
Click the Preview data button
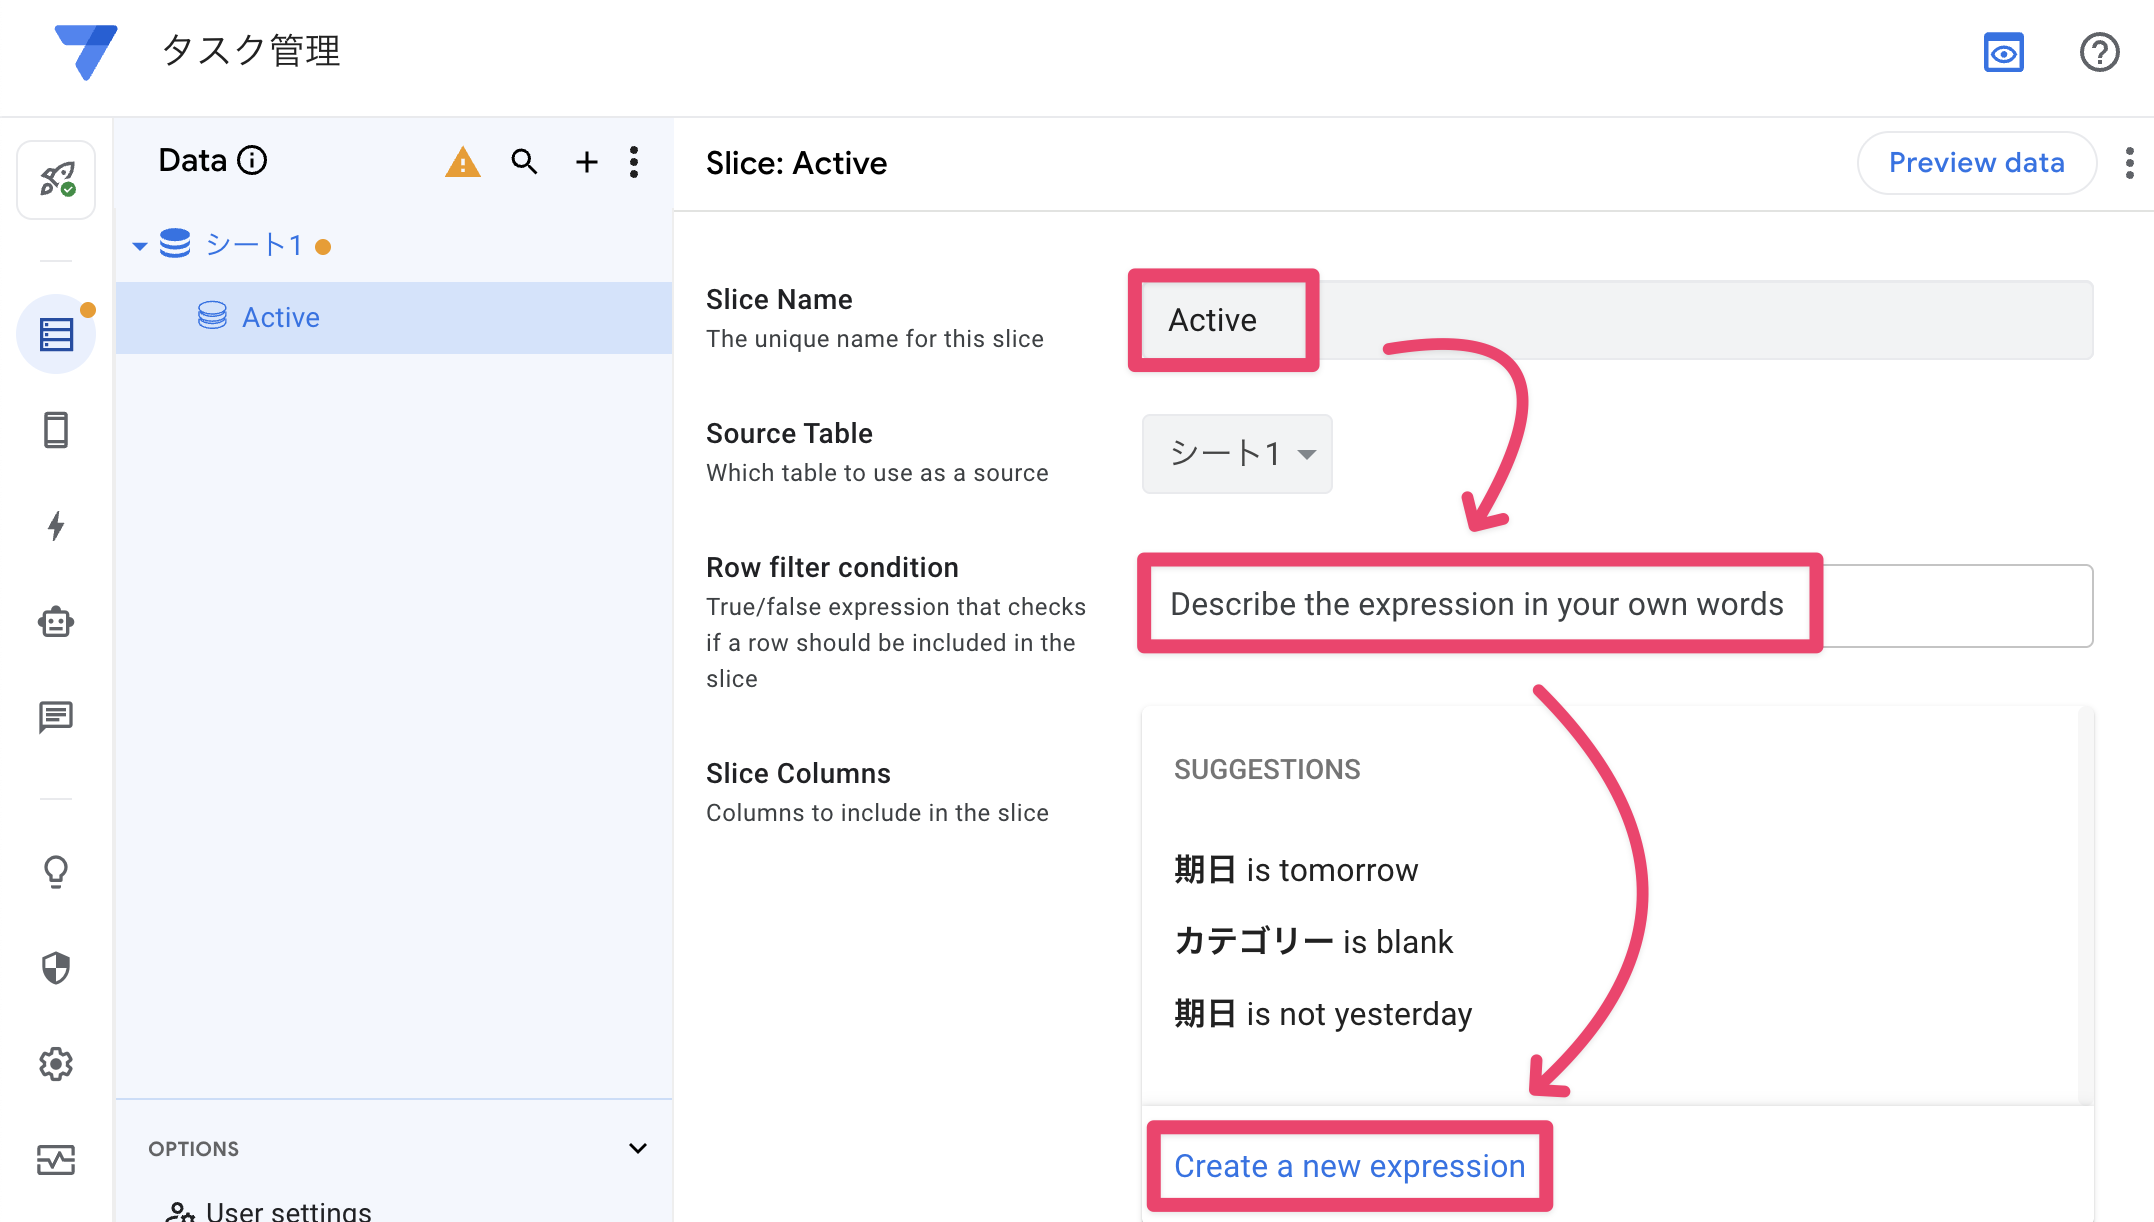tap(1976, 163)
